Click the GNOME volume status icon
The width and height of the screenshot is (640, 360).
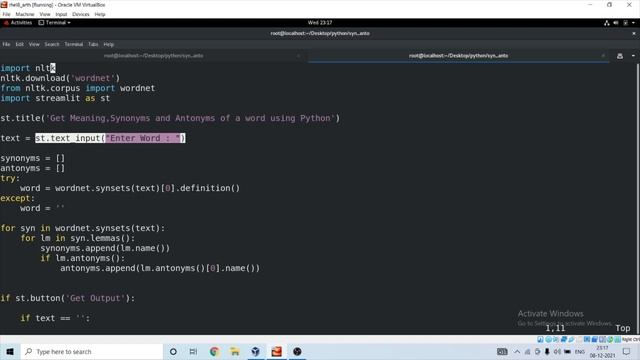point(616,23)
